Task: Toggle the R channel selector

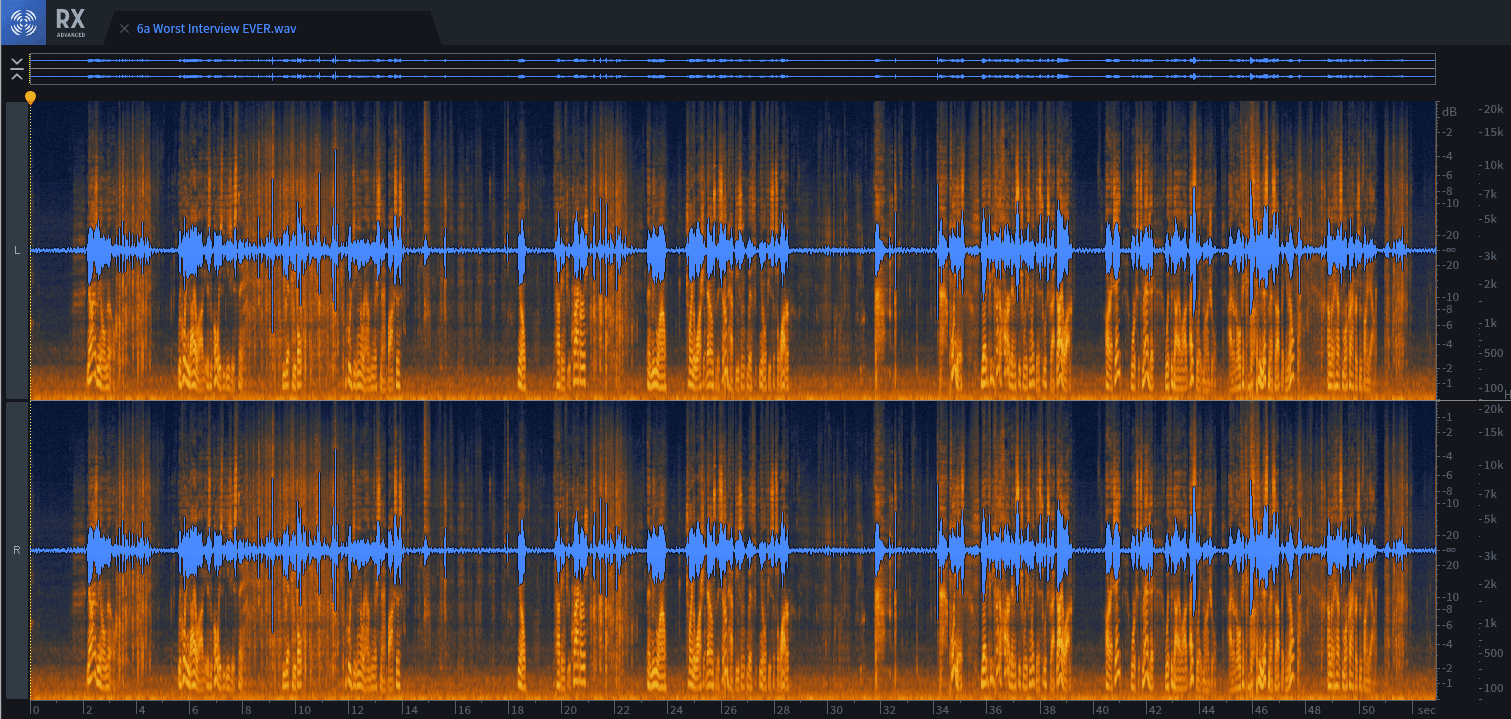Action: coord(17,551)
